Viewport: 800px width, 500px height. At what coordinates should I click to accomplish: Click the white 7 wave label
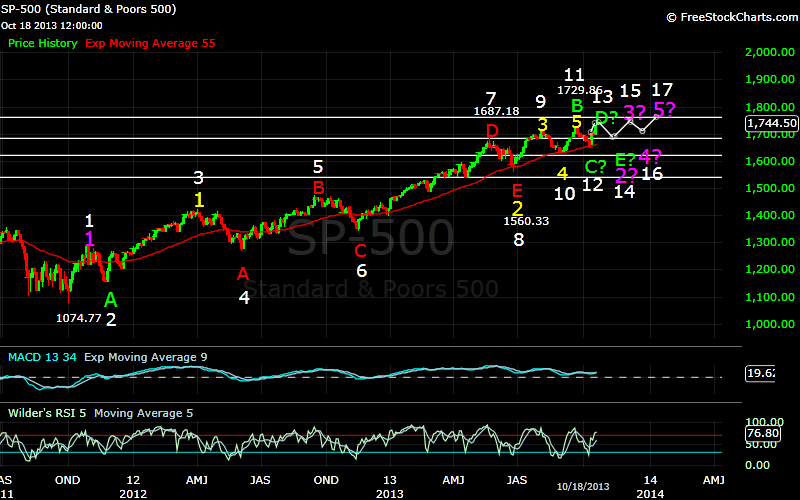click(x=491, y=98)
